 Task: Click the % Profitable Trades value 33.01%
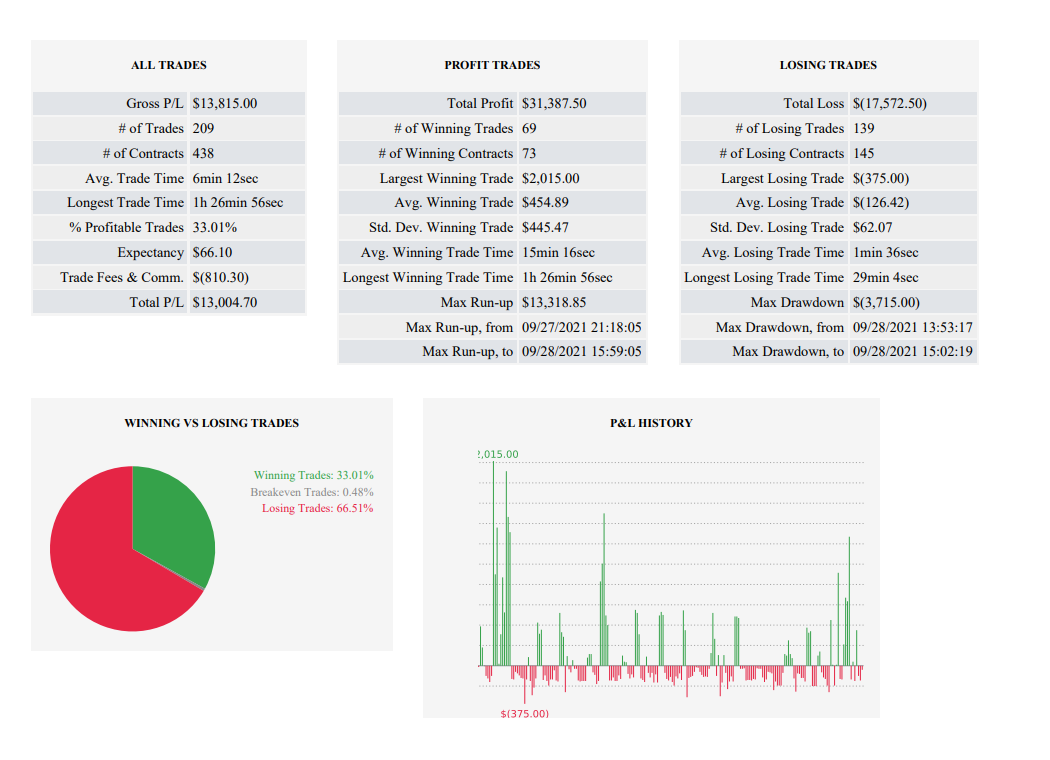click(215, 227)
